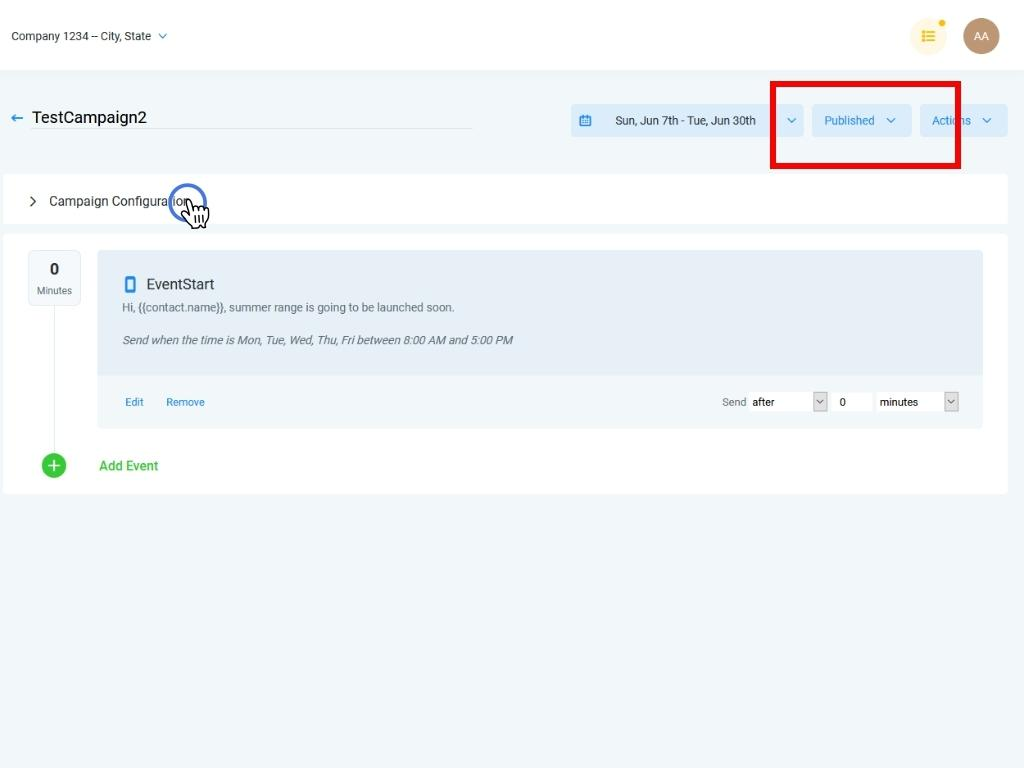Click the send time schedule text
Screen dimensions: 1024x768
[317, 340]
